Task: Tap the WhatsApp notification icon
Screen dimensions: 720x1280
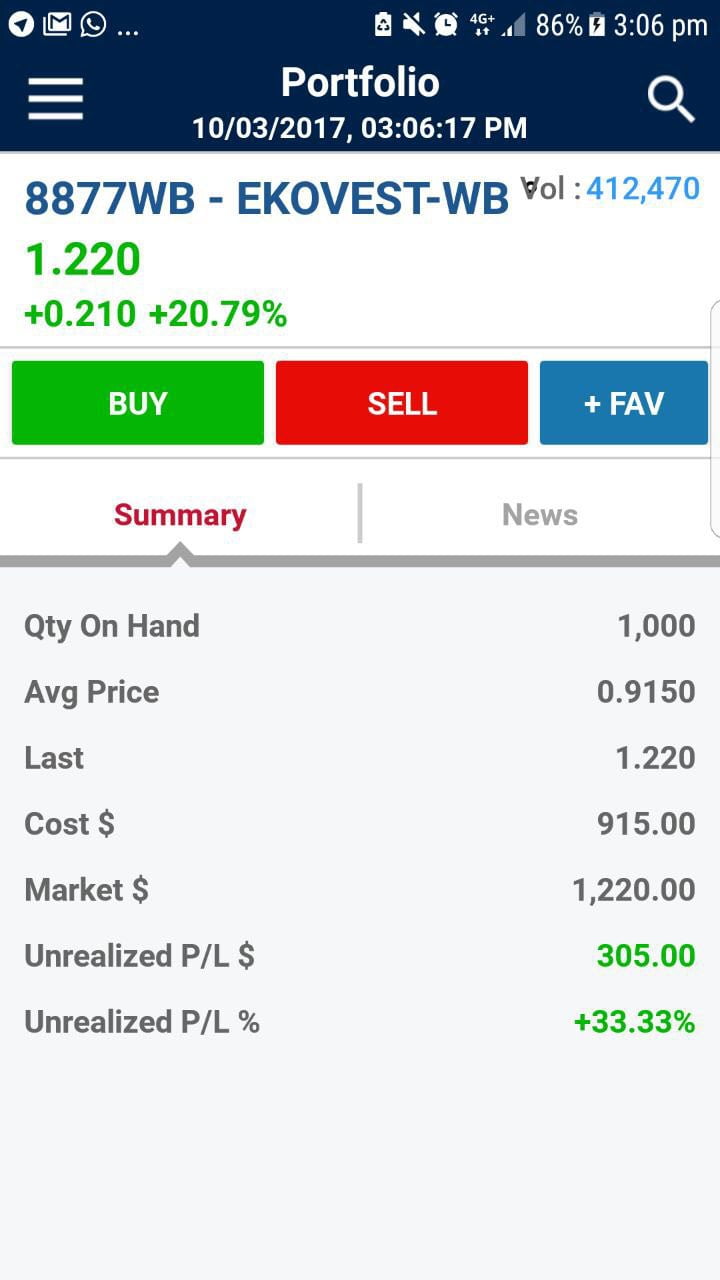Action: coord(93,24)
